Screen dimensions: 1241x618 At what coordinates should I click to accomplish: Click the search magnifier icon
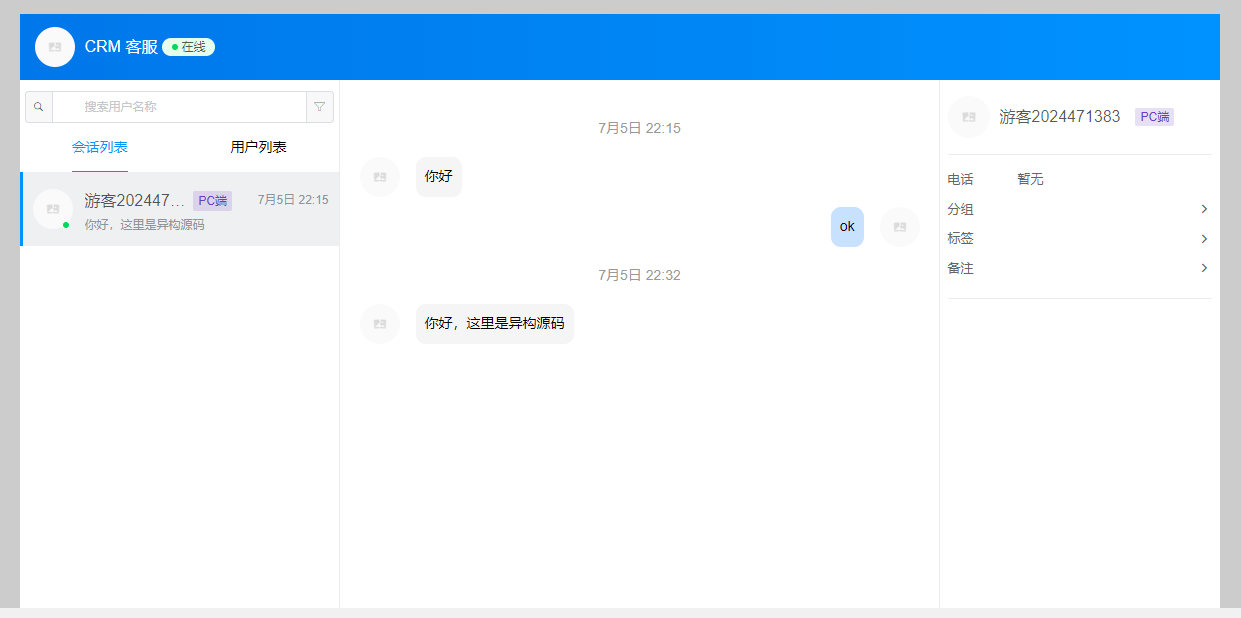[38, 107]
